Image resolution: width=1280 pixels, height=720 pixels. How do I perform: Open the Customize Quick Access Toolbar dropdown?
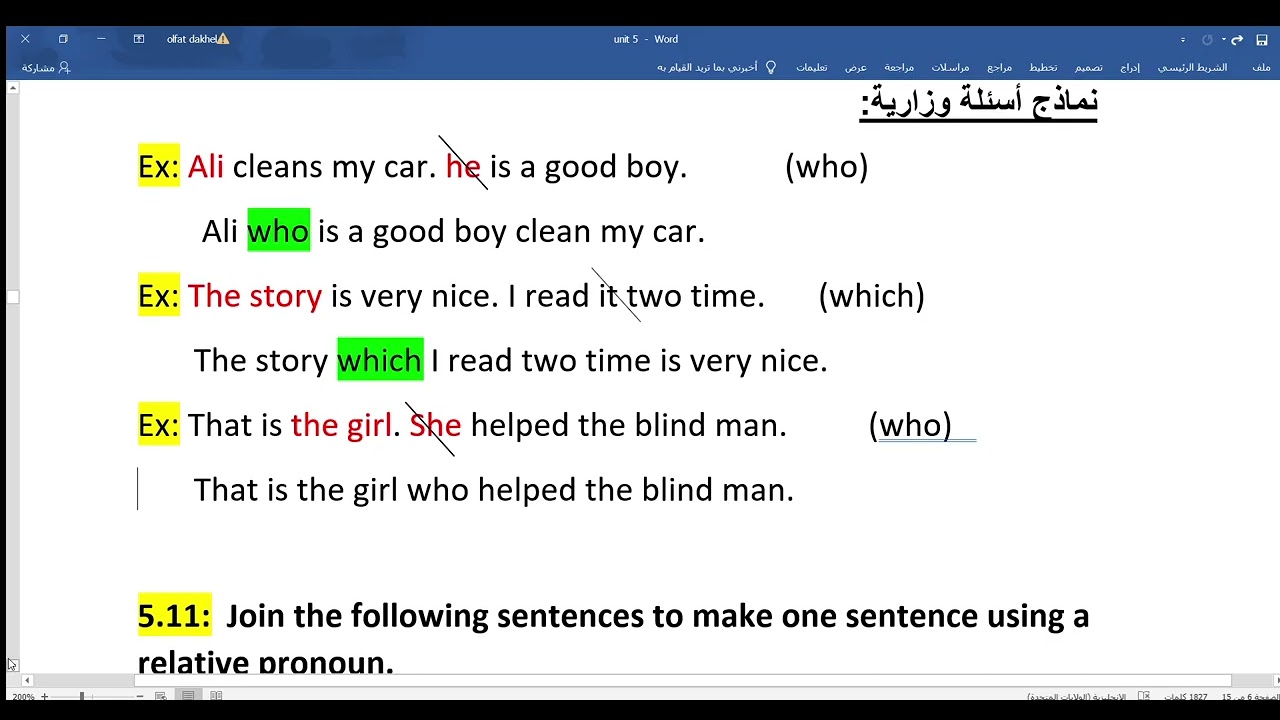(1183, 40)
